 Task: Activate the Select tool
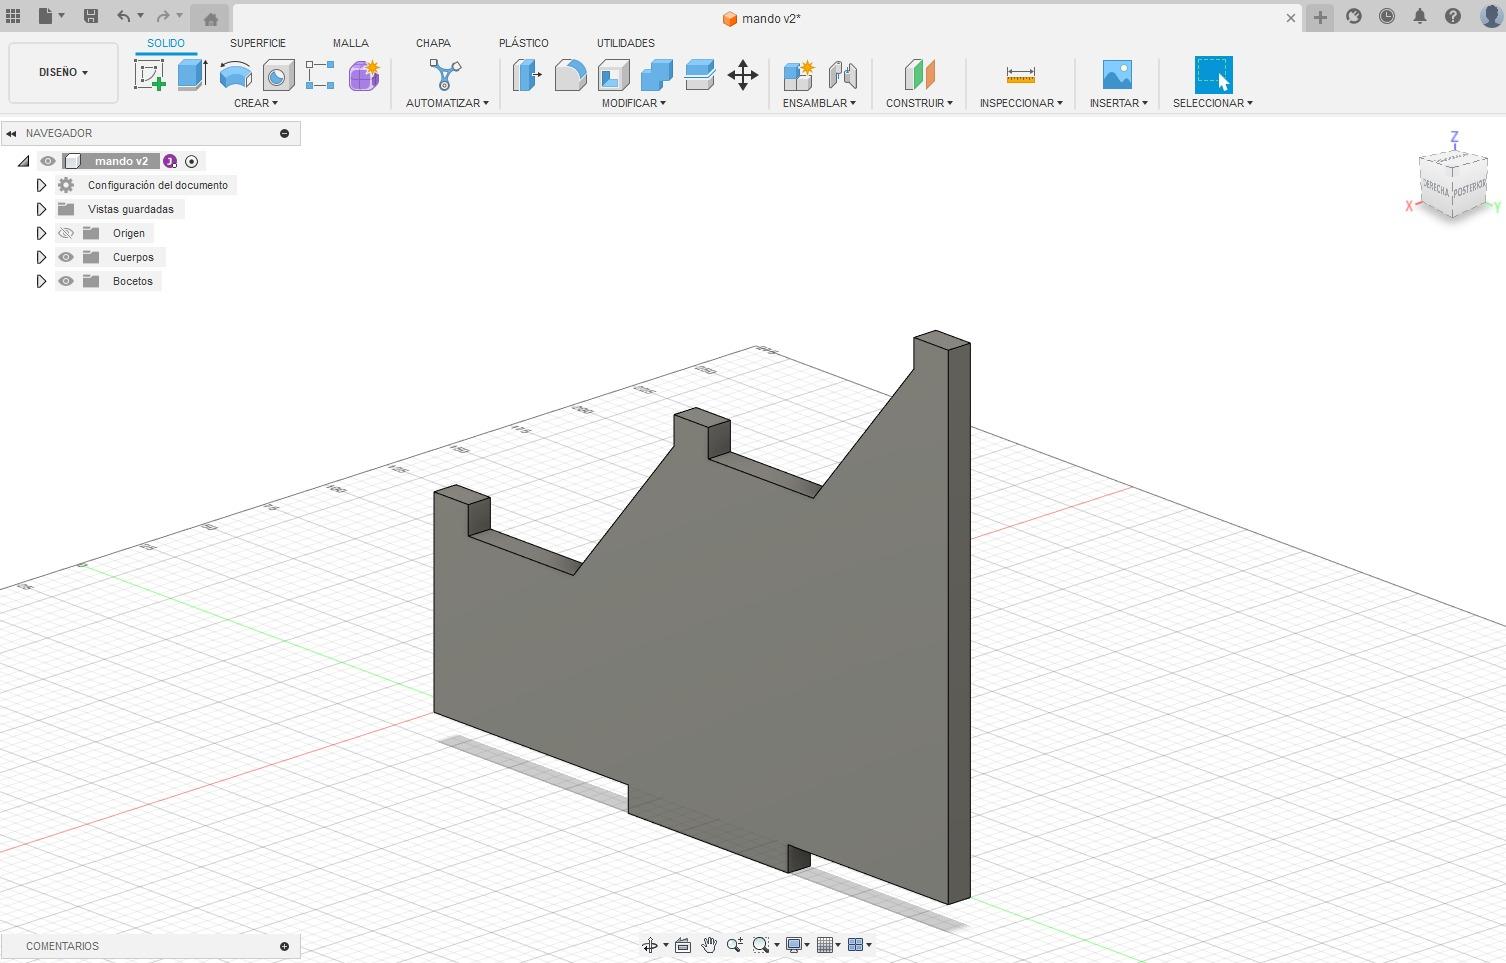(x=1213, y=75)
